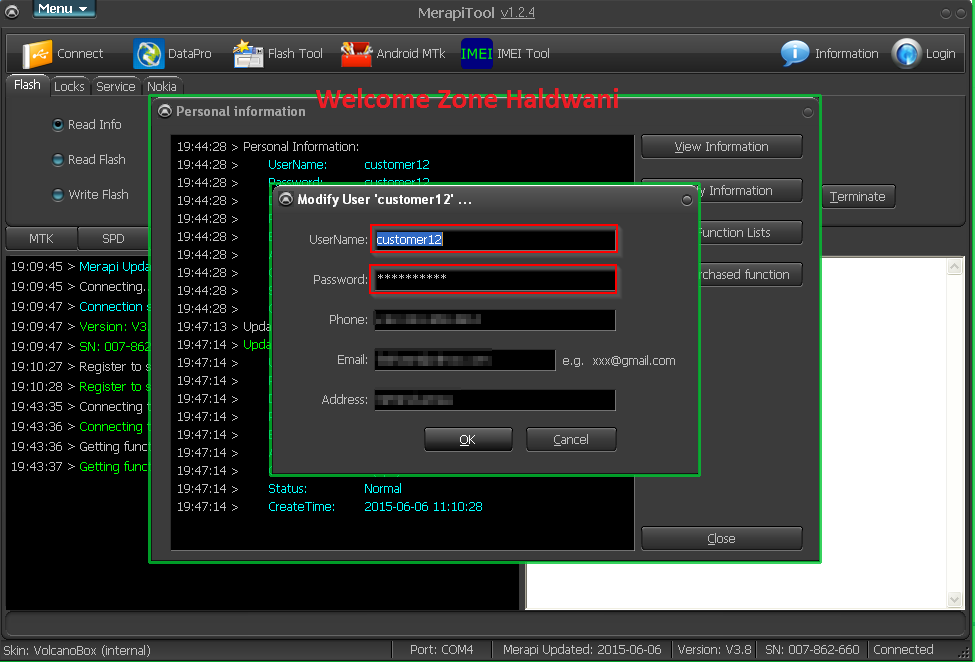Click the 19:09:45 Merapi Update log line
Screen dimensions: 975x662
coord(80,267)
